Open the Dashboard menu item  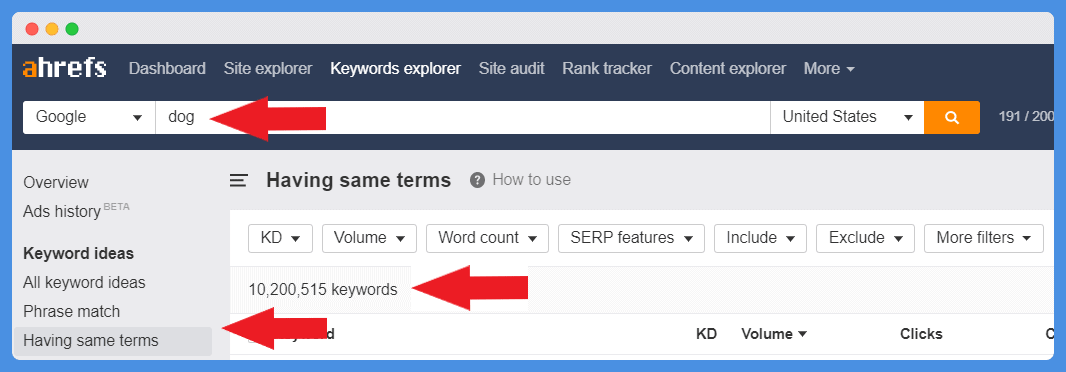tap(167, 69)
